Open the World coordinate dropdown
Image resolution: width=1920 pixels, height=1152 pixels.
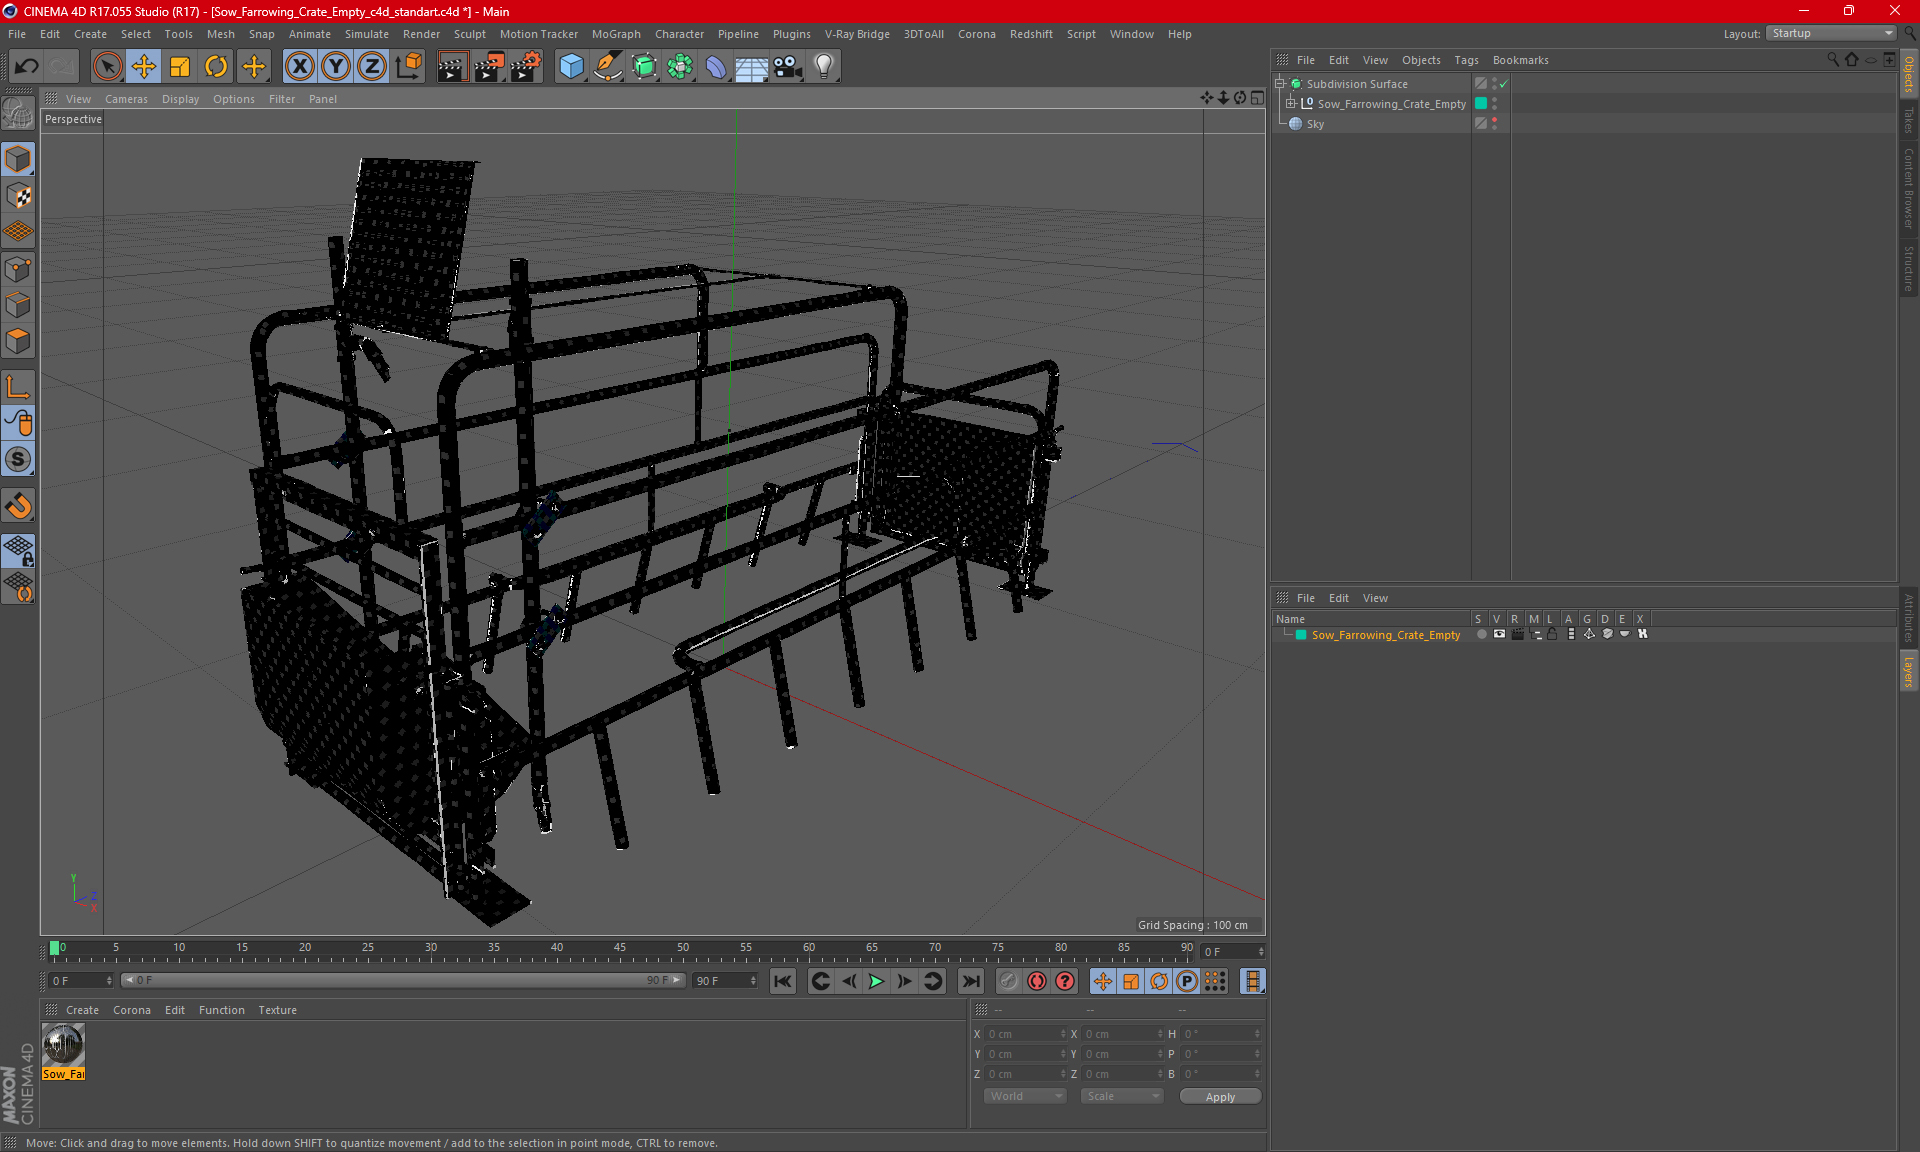(1025, 1096)
